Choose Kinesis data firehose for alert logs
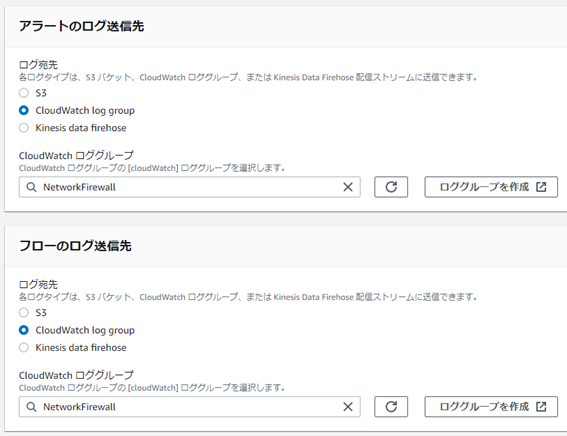 click(24, 128)
